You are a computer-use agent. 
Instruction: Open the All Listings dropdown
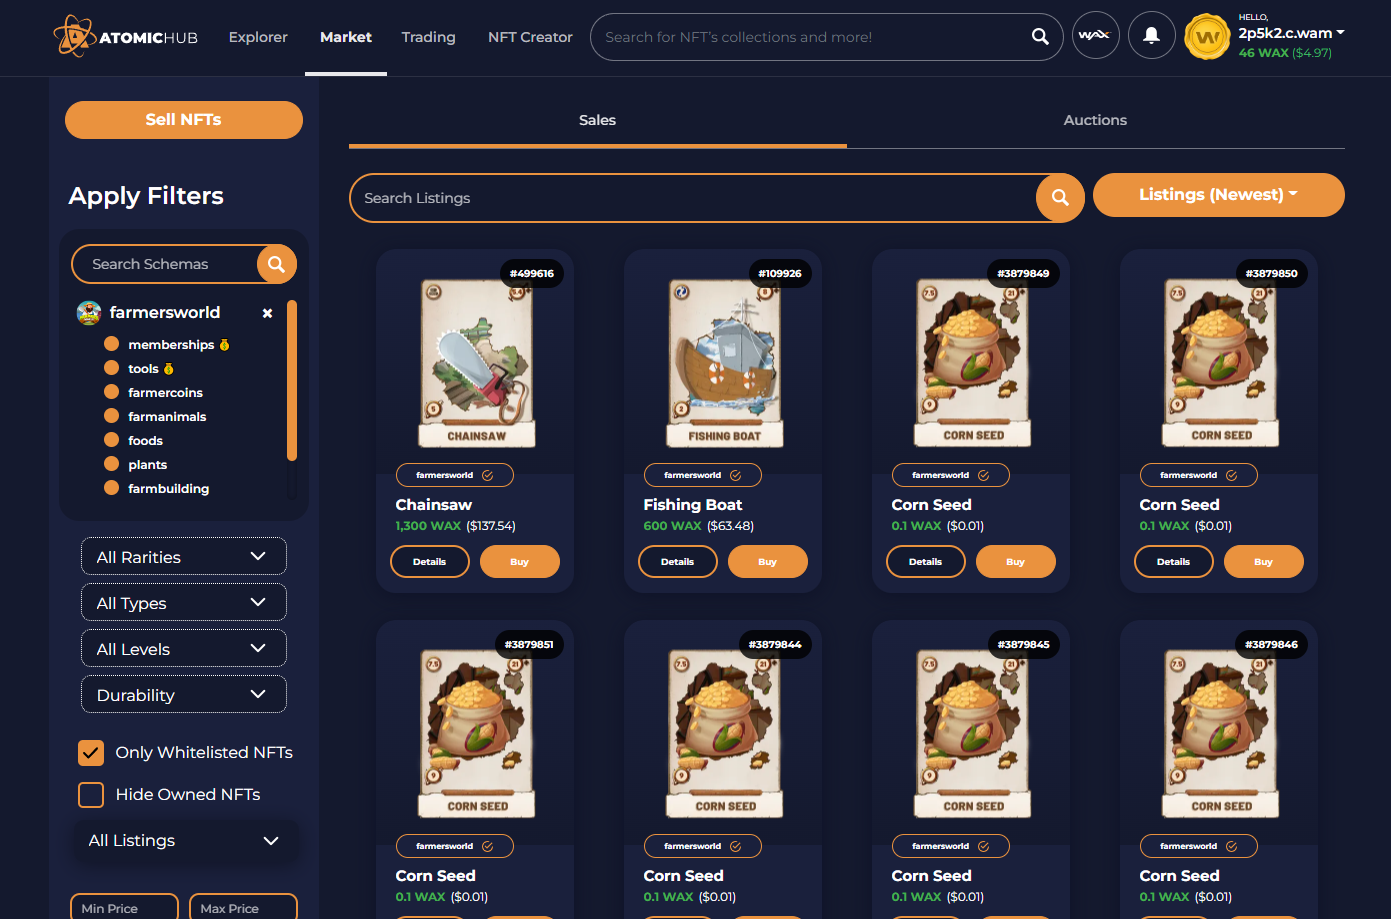click(x=184, y=841)
